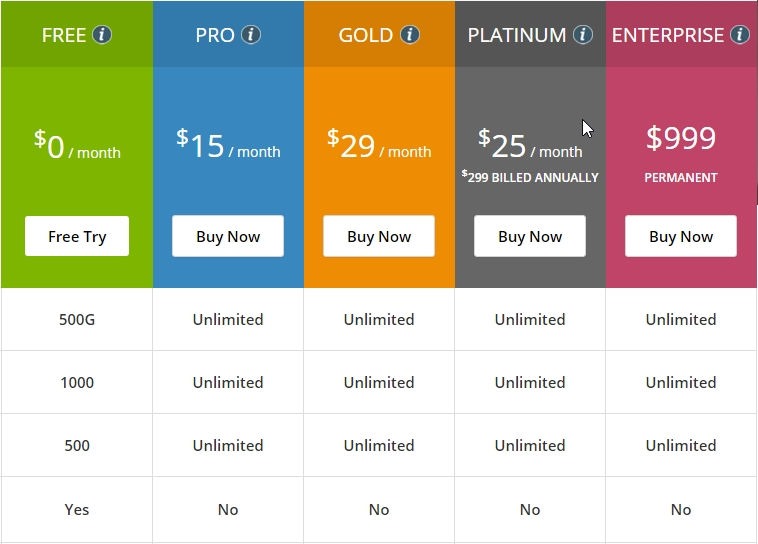This screenshot has height=544, width=758.
Task: Click the info icon next to FREE
Action: (x=102, y=35)
